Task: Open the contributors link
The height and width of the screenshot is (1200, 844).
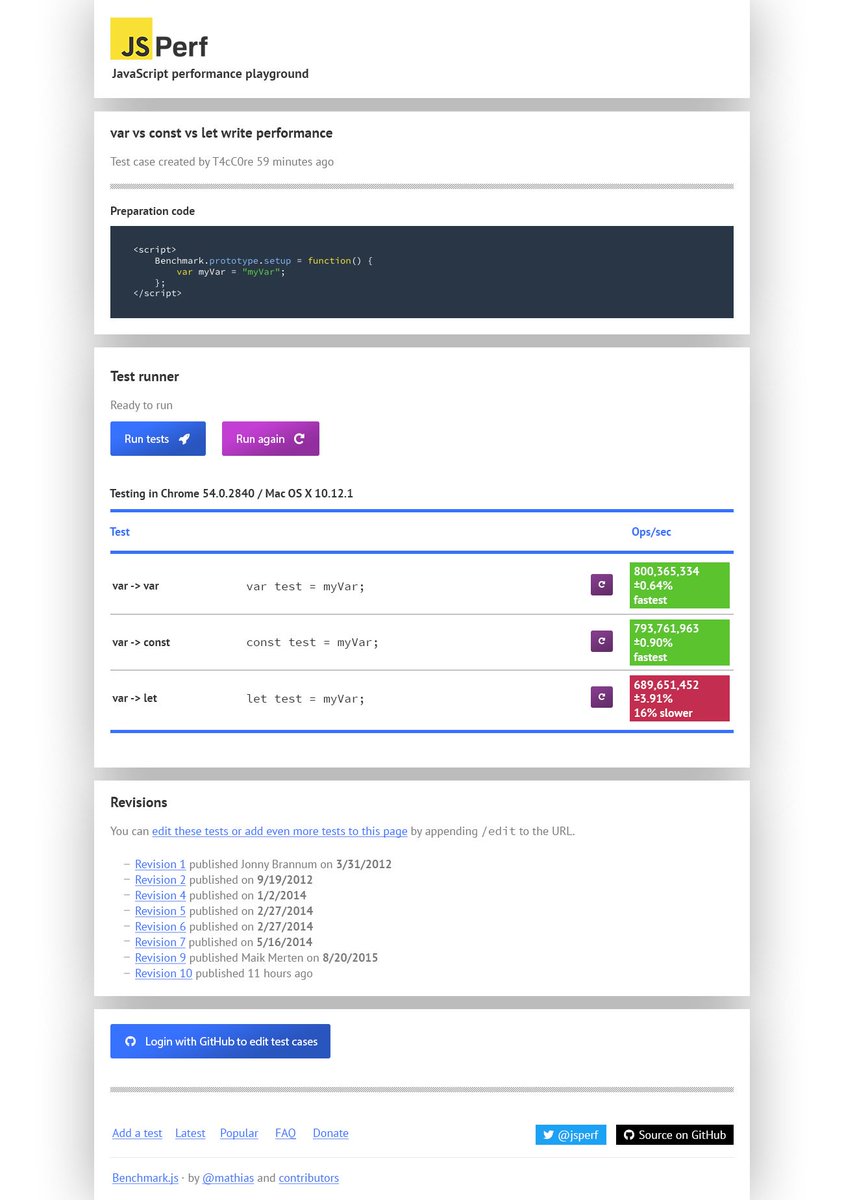Action: [x=309, y=1178]
